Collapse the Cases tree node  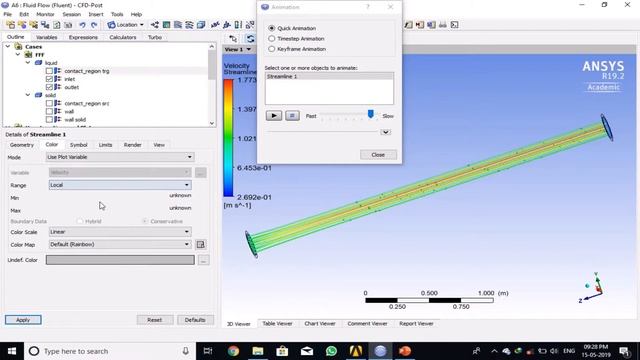(x=8, y=47)
